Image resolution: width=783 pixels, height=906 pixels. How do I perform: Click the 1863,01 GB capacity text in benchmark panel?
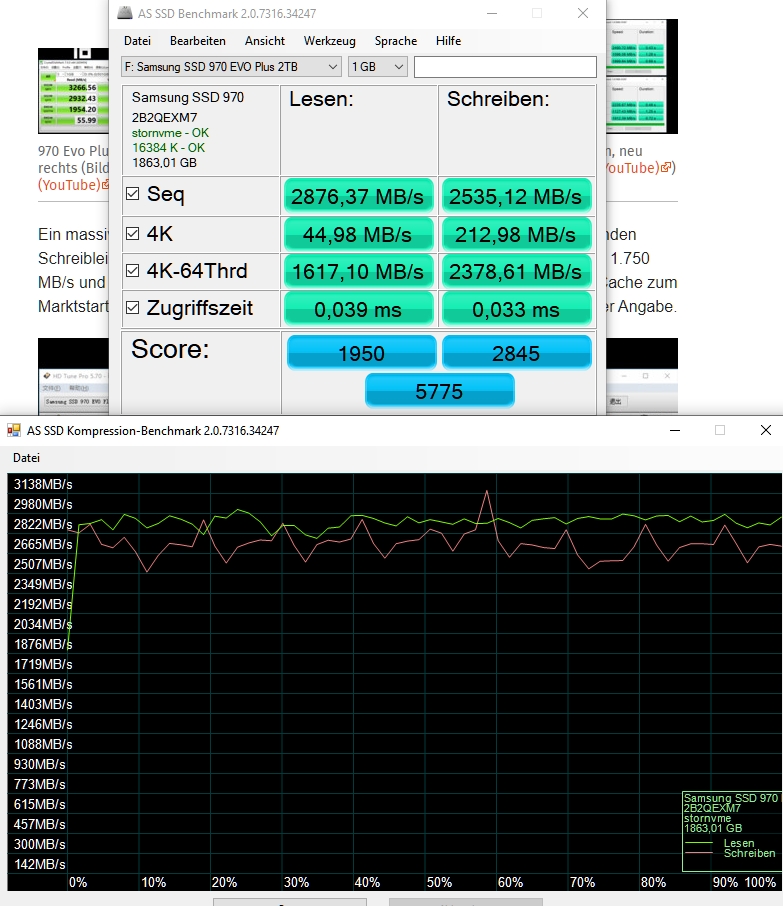click(x=164, y=163)
